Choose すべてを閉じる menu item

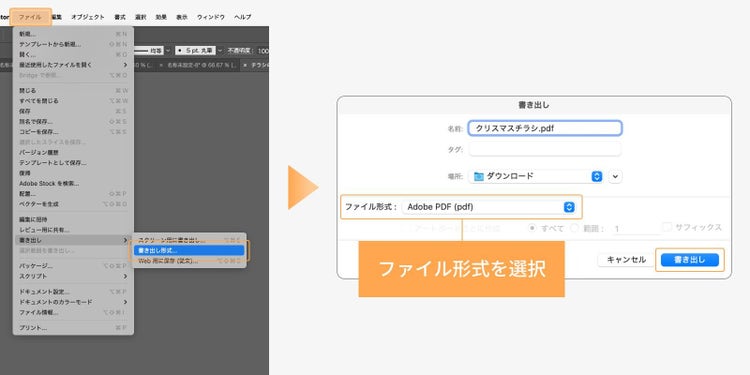73,101
